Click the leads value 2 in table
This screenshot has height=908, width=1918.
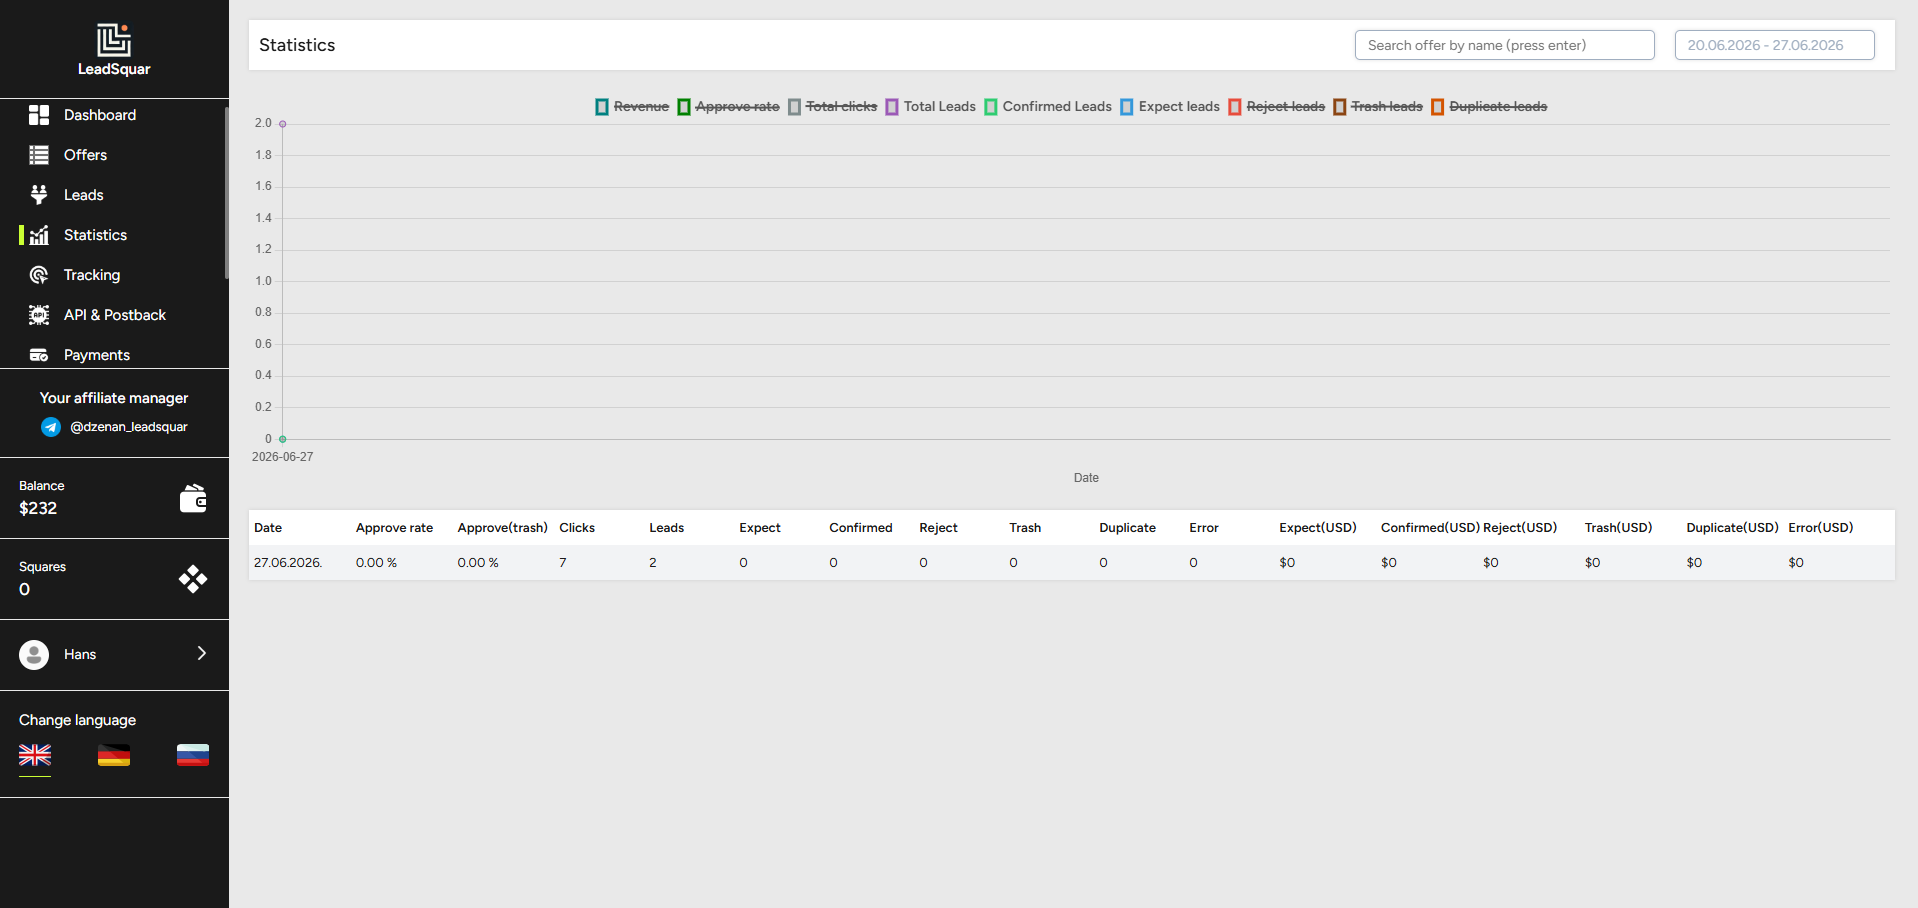tap(653, 563)
